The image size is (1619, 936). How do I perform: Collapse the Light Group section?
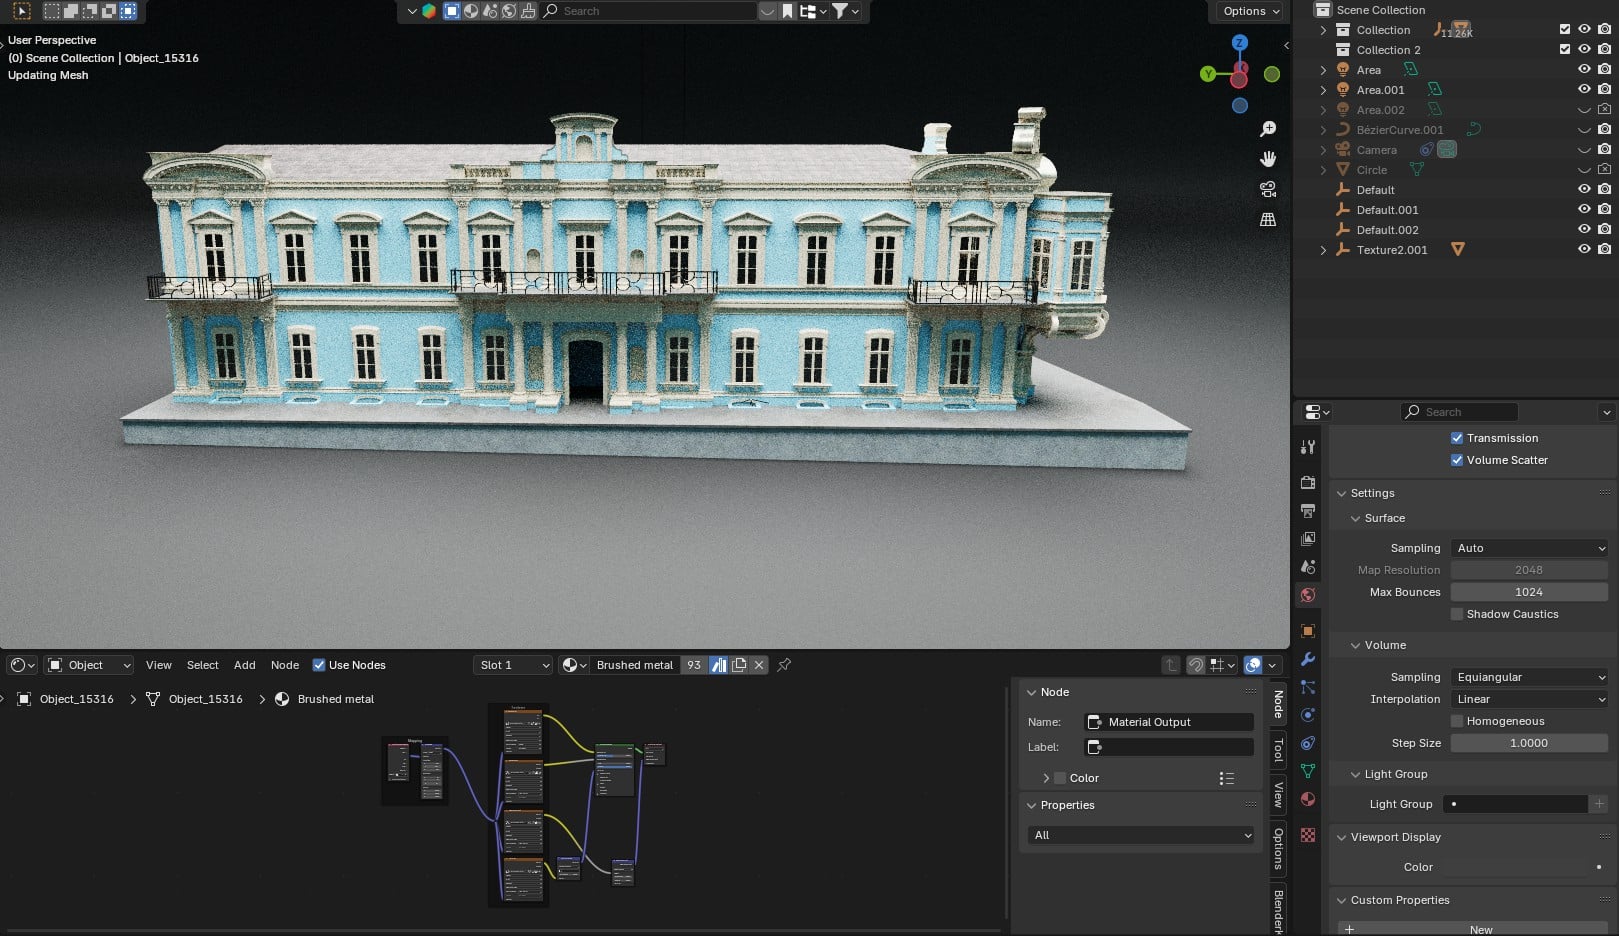click(x=1356, y=774)
